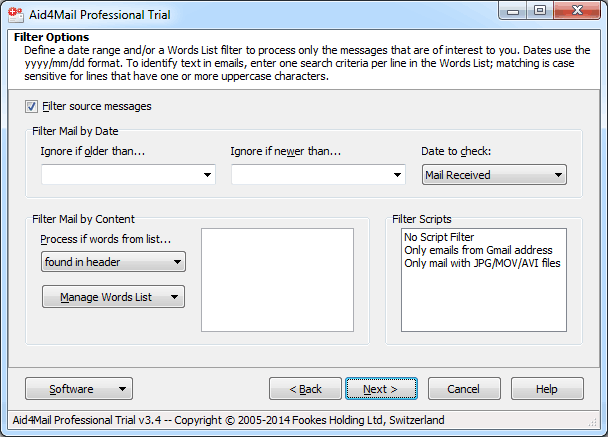608x437 pixels.
Task: Click the Manage Words List button
Action: click(x=113, y=297)
